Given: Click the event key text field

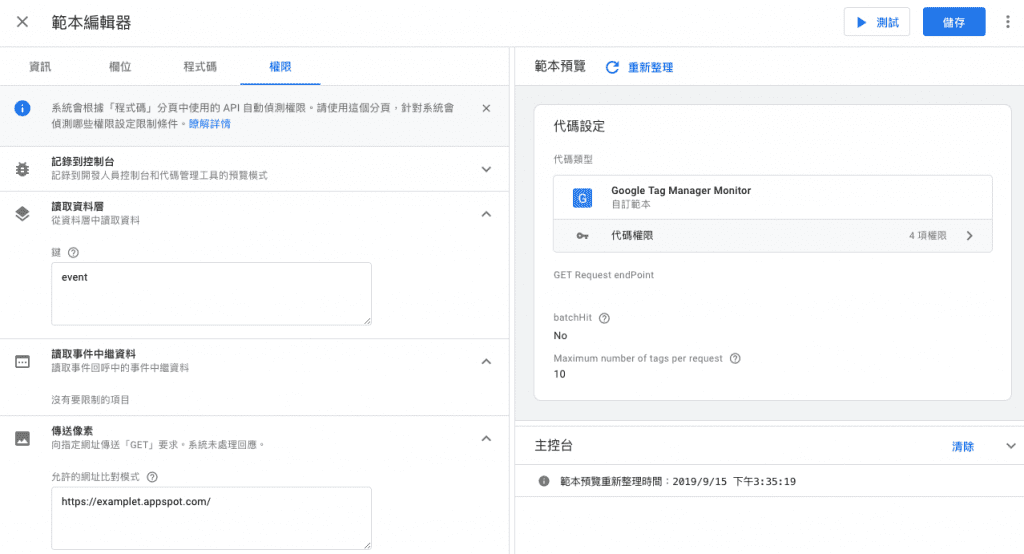Looking at the screenshot, I should coord(212,294).
